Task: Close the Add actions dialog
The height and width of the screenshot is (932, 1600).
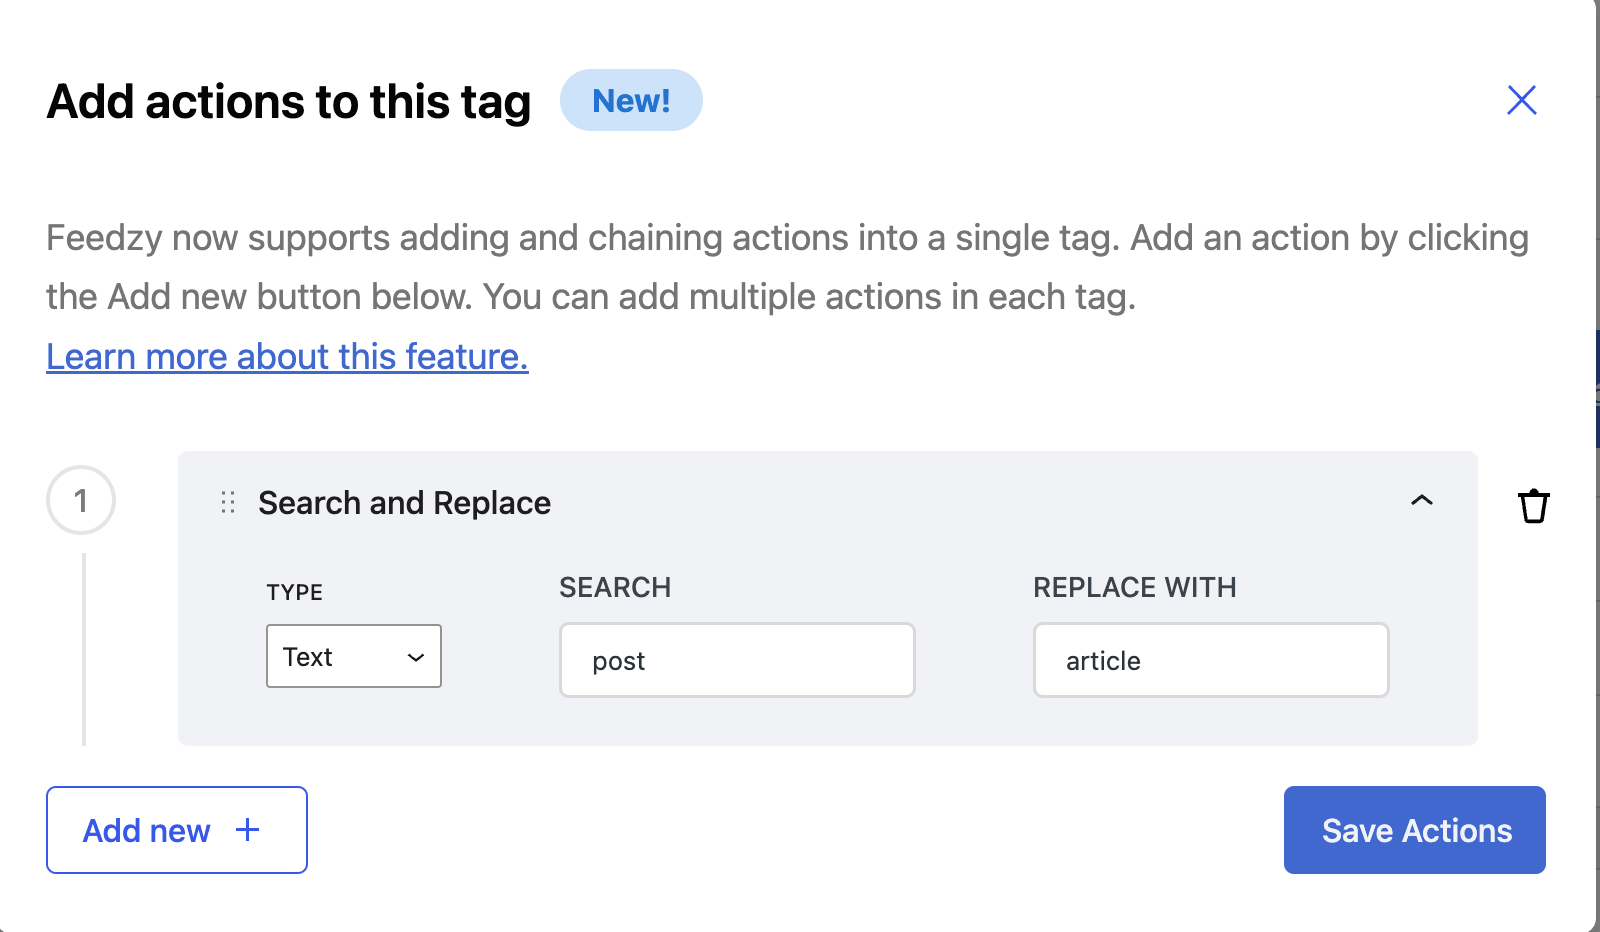Action: click(1521, 100)
